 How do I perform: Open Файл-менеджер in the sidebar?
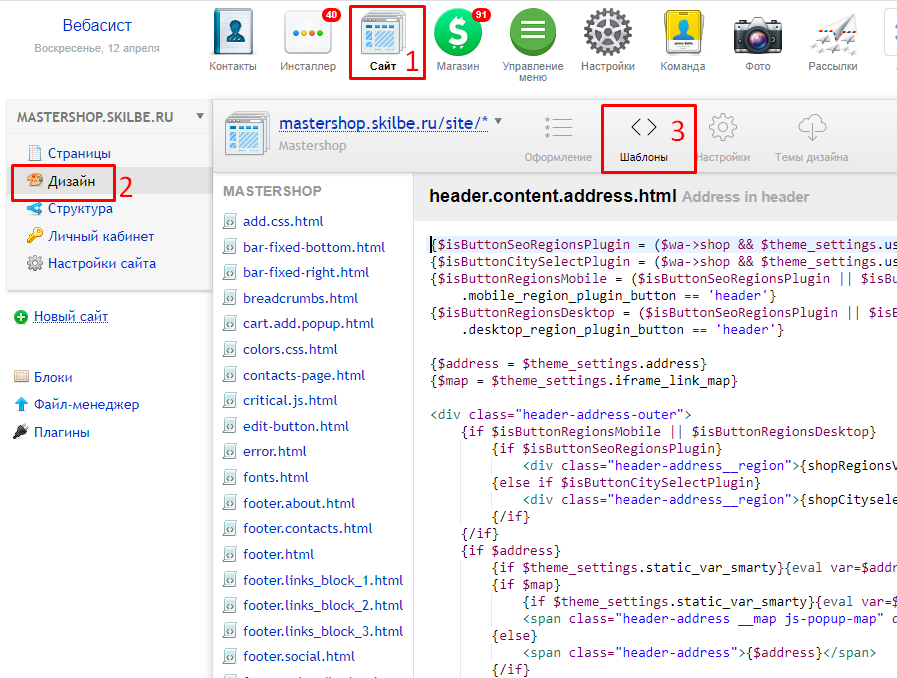coord(86,405)
